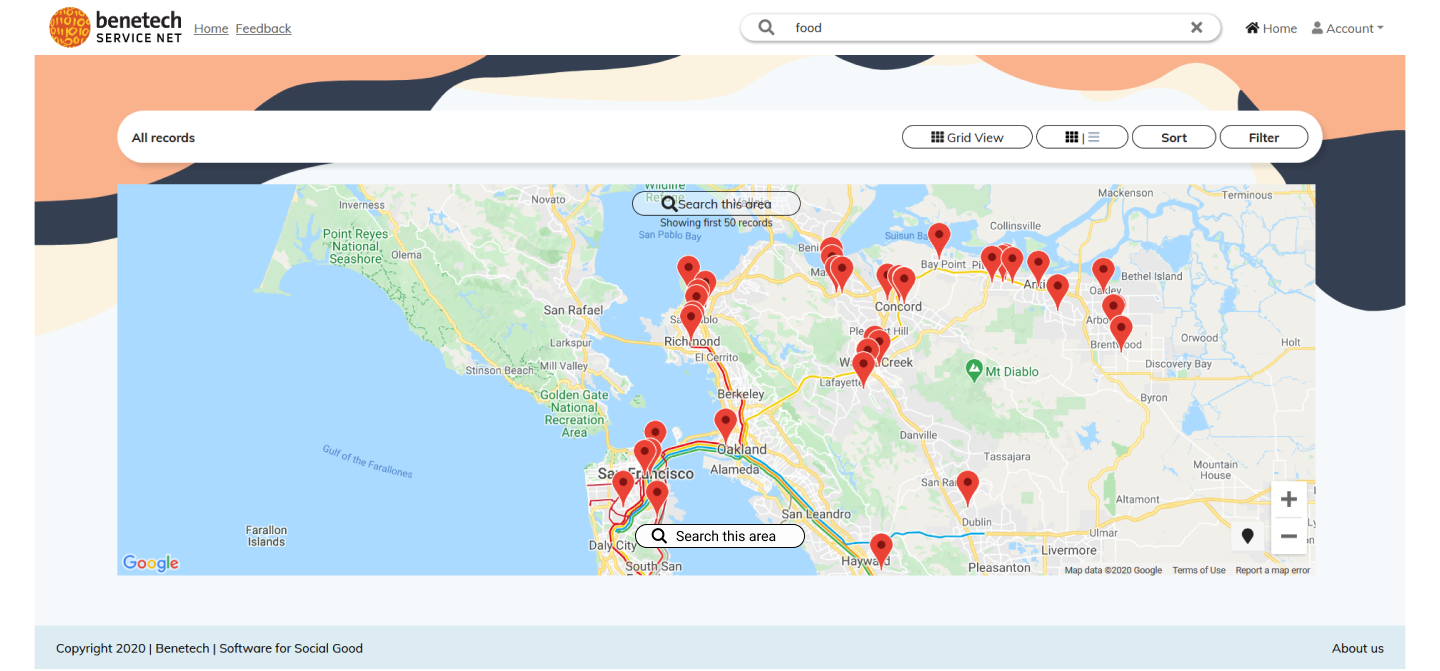Click "Search this area" at the map bottom
This screenshot has width=1440, height=671.
click(x=720, y=536)
